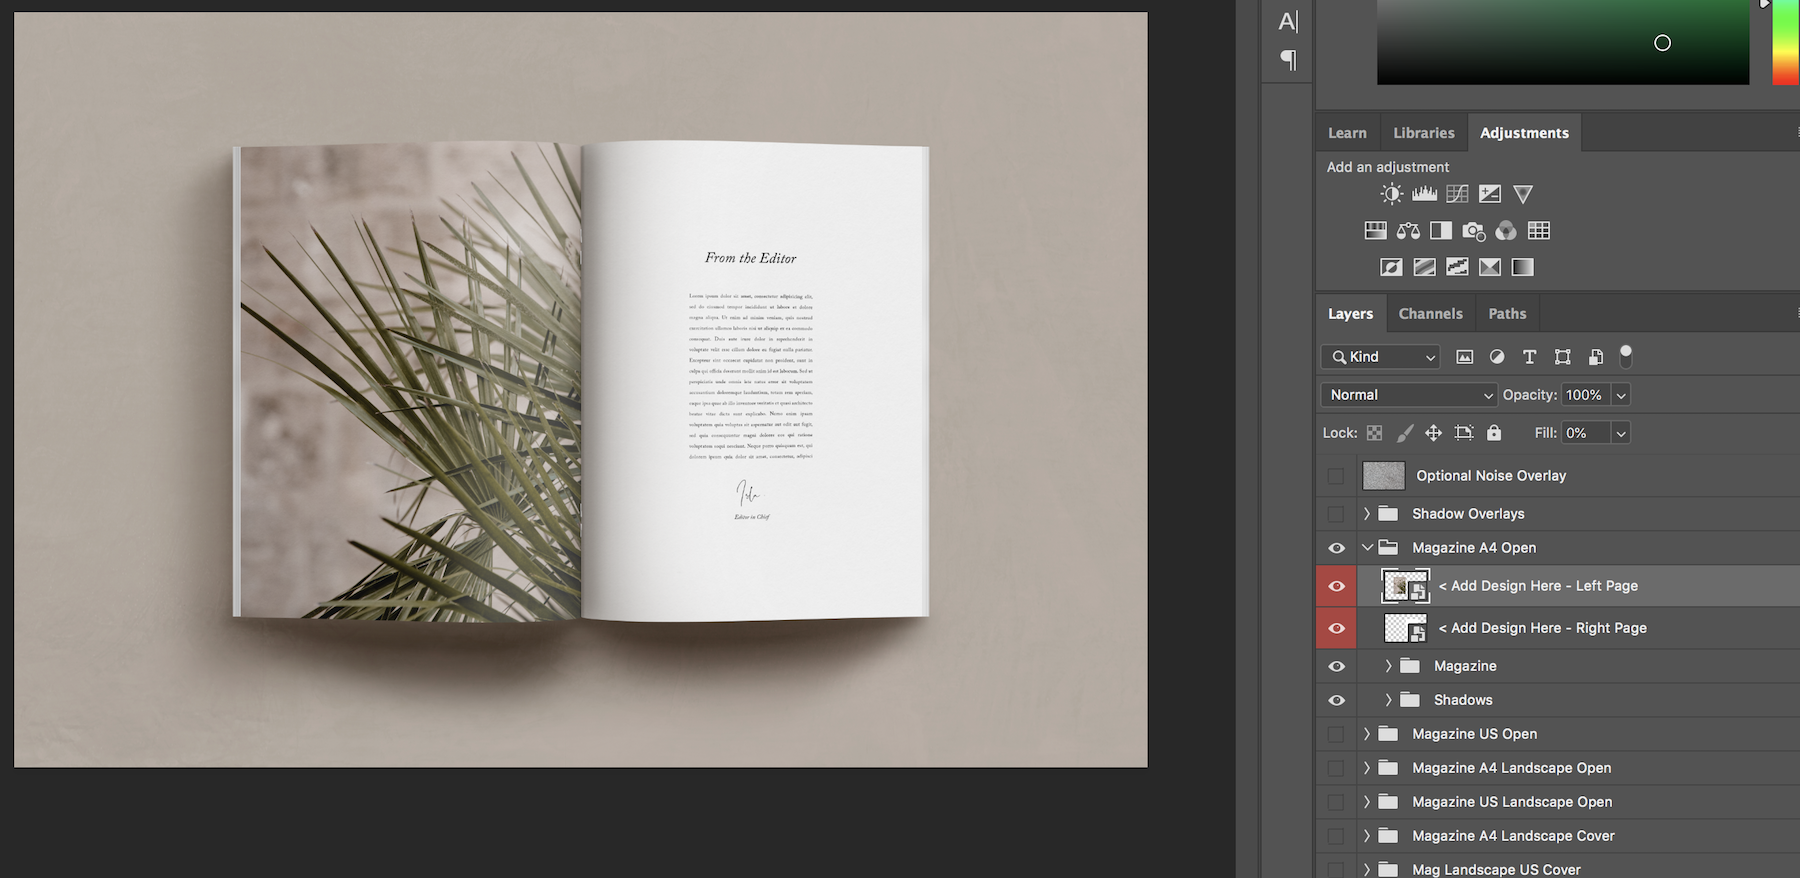This screenshot has width=1800, height=878.
Task: Switch to the Channels tab
Action: click(1430, 314)
